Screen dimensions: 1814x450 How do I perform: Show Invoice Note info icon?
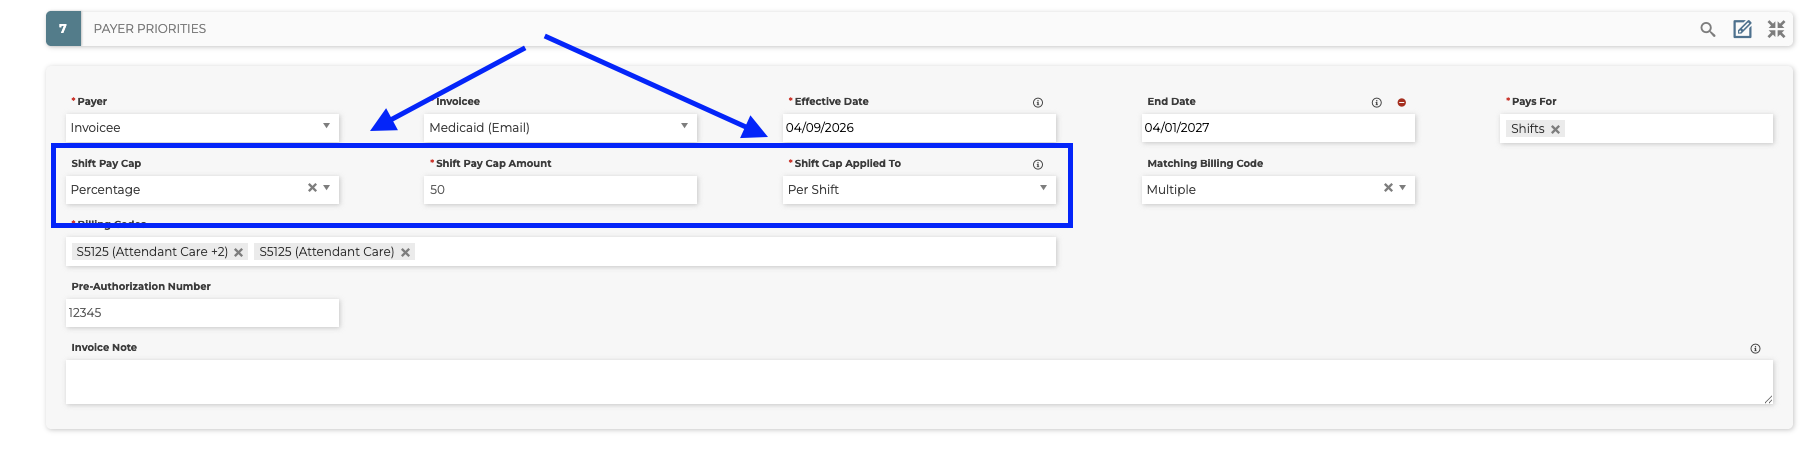pyautogui.click(x=1755, y=349)
